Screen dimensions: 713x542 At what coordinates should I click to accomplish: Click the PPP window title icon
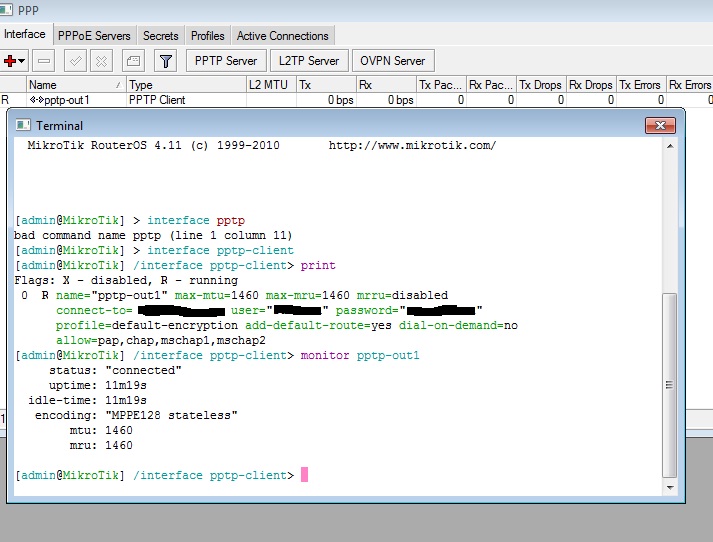tap(6, 9)
